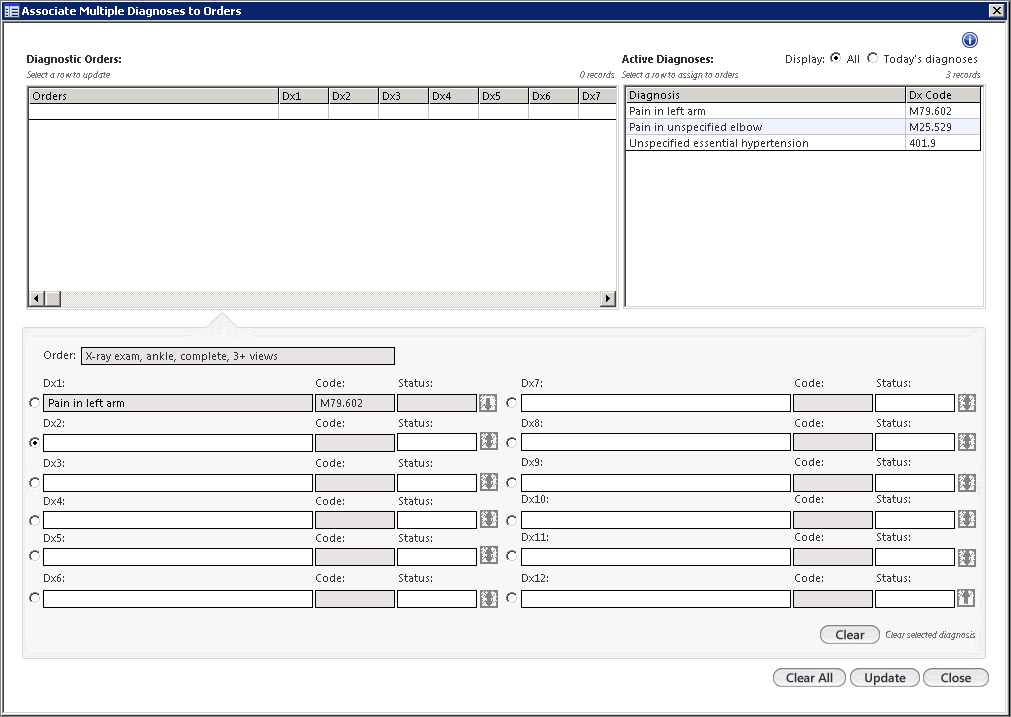Click the orders grid scroll right arrow
This screenshot has width=1011, height=717.
pyautogui.click(x=607, y=299)
